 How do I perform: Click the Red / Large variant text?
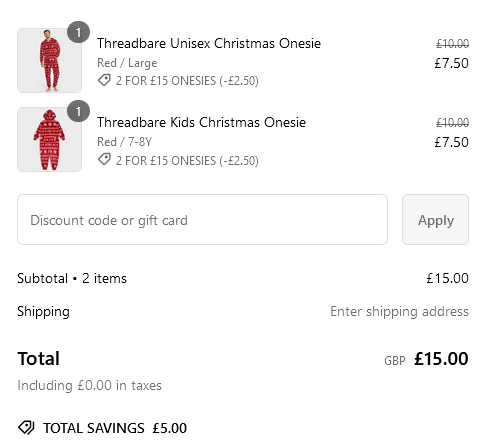point(127,63)
